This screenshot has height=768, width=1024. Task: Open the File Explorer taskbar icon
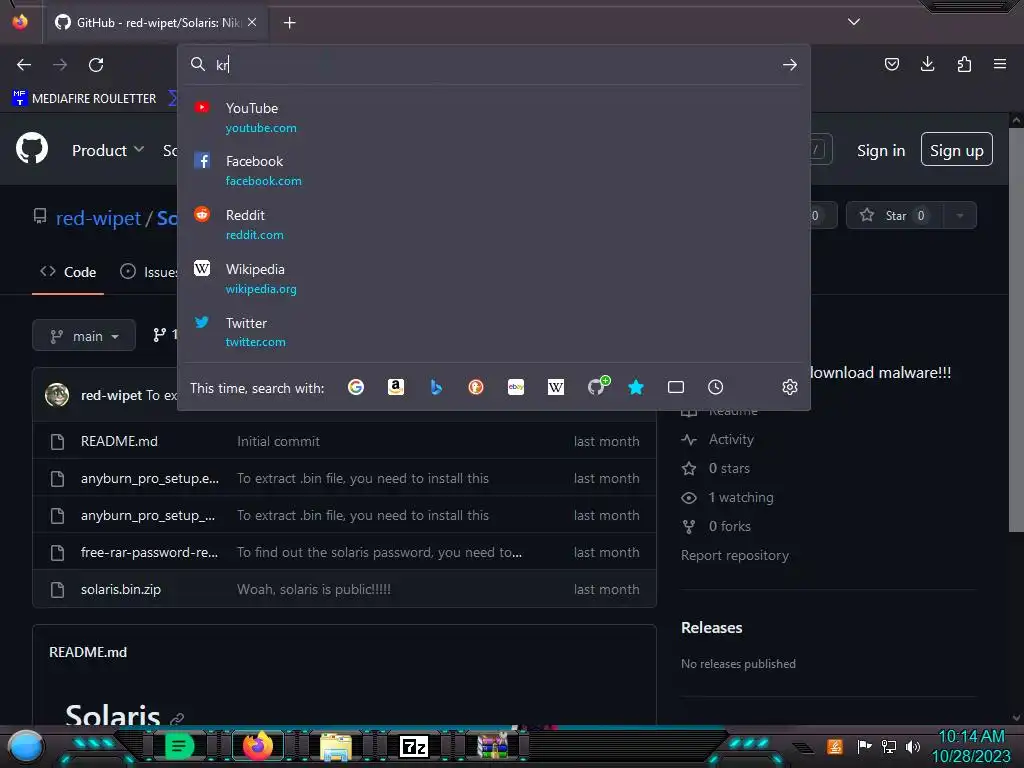pyautogui.click(x=335, y=746)
